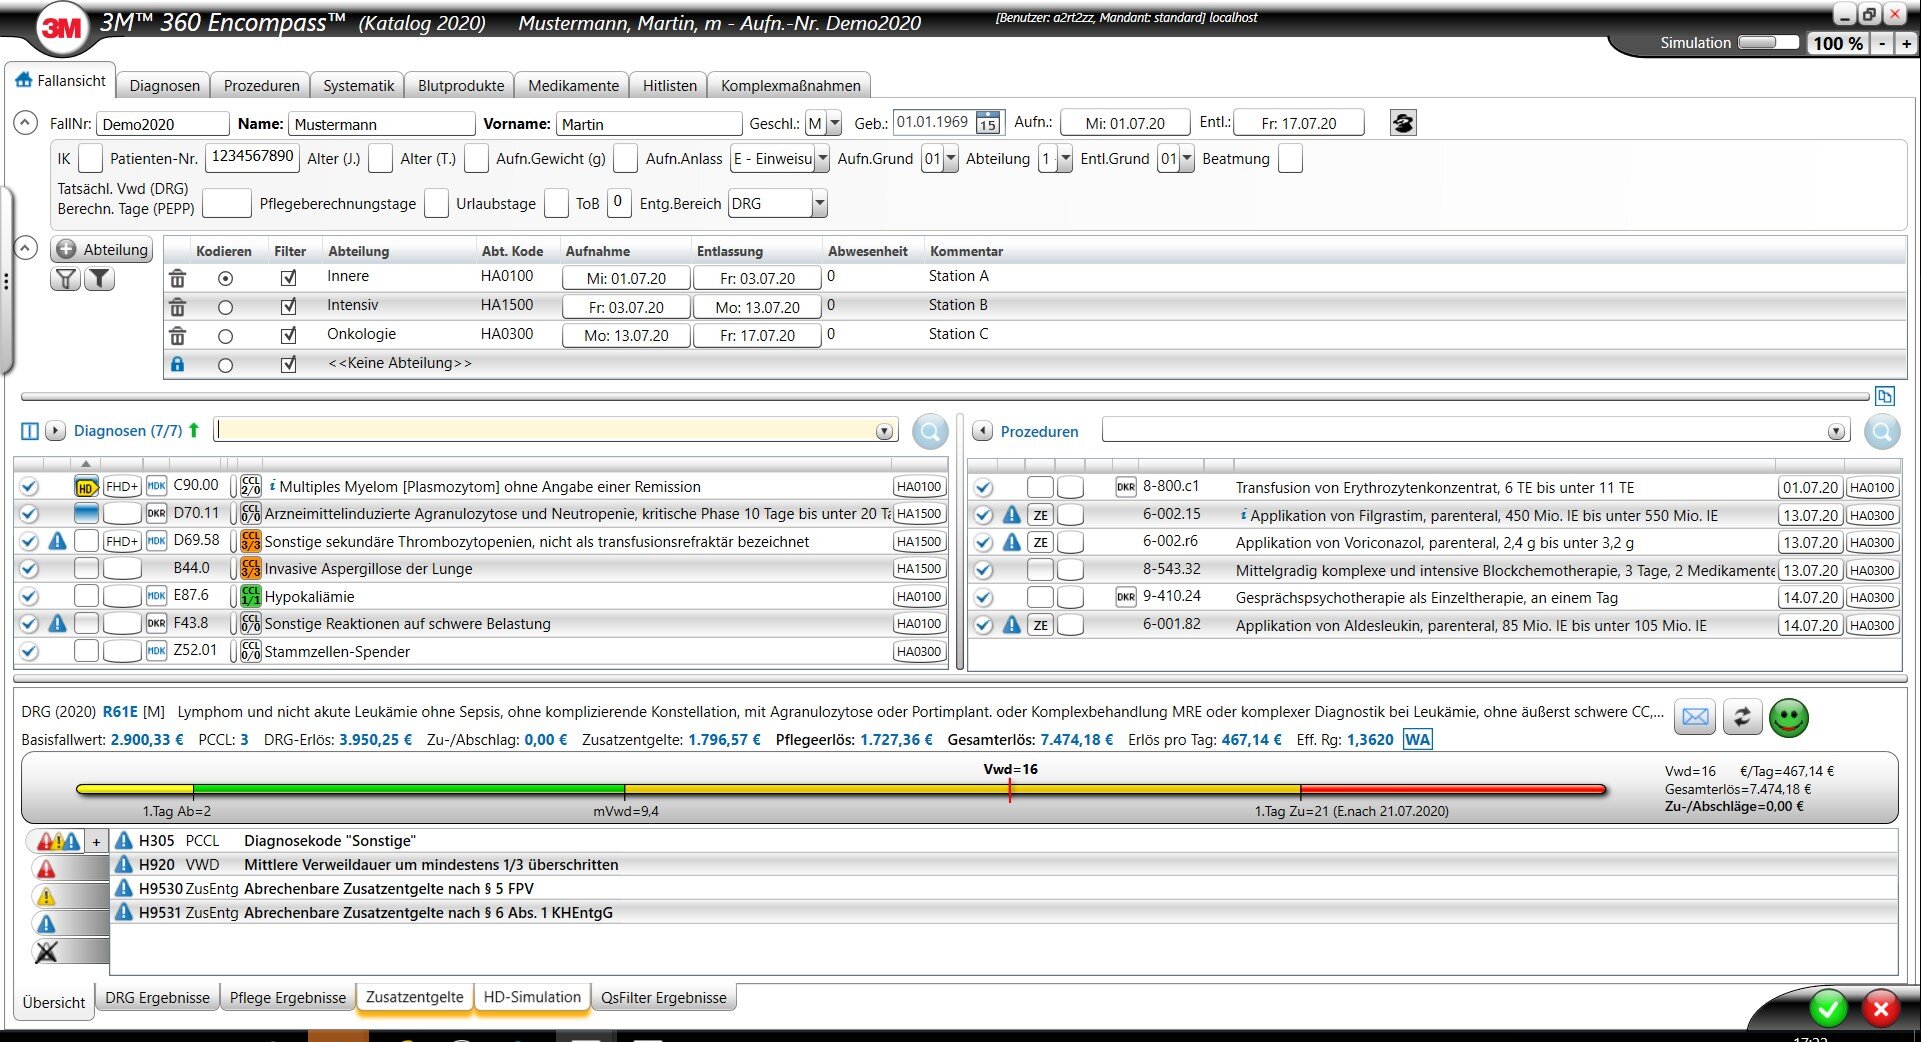The width and height of the screenshot is (1921, 1042).
Task: Click the icon button right of the Entl. date
Action: coord(1403,123)
